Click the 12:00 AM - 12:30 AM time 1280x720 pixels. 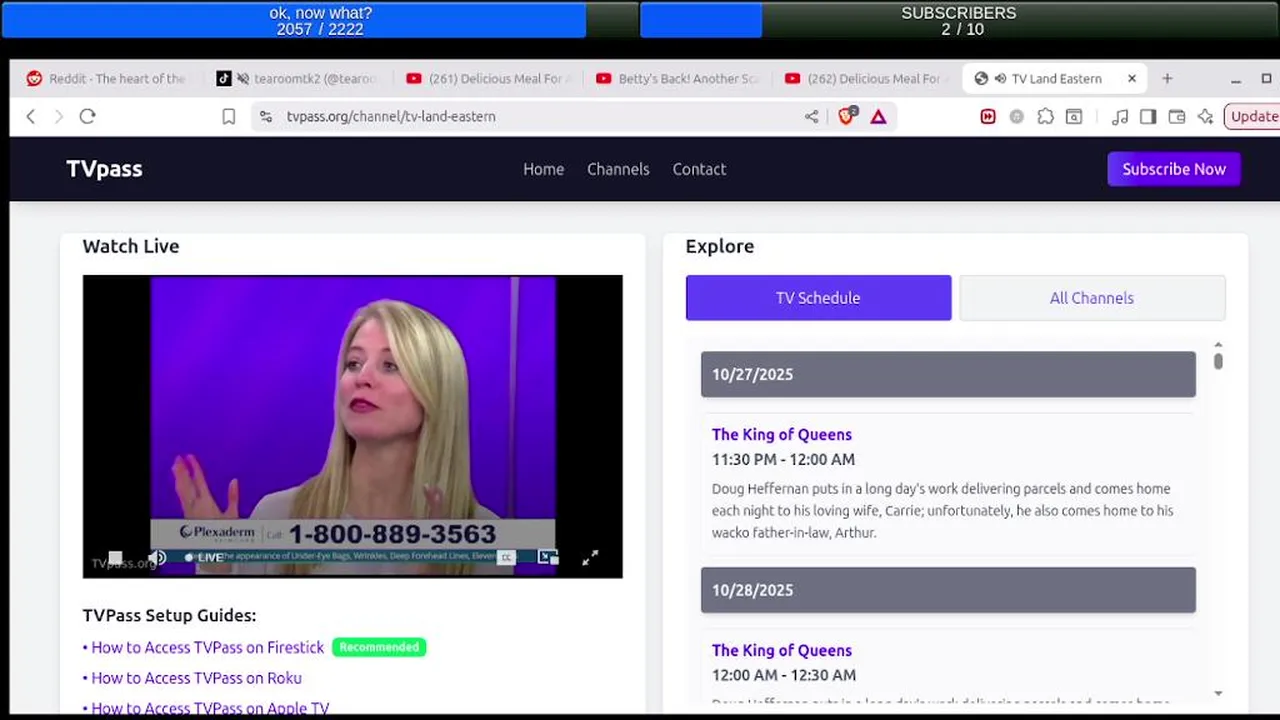point(784,676)
